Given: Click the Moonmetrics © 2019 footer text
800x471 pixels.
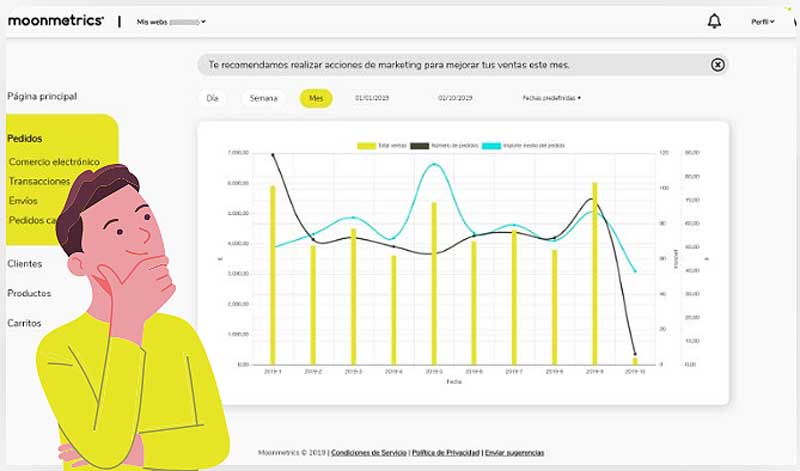Looking at the screenshot, I should pyautogui.click(x=292, y=453).
